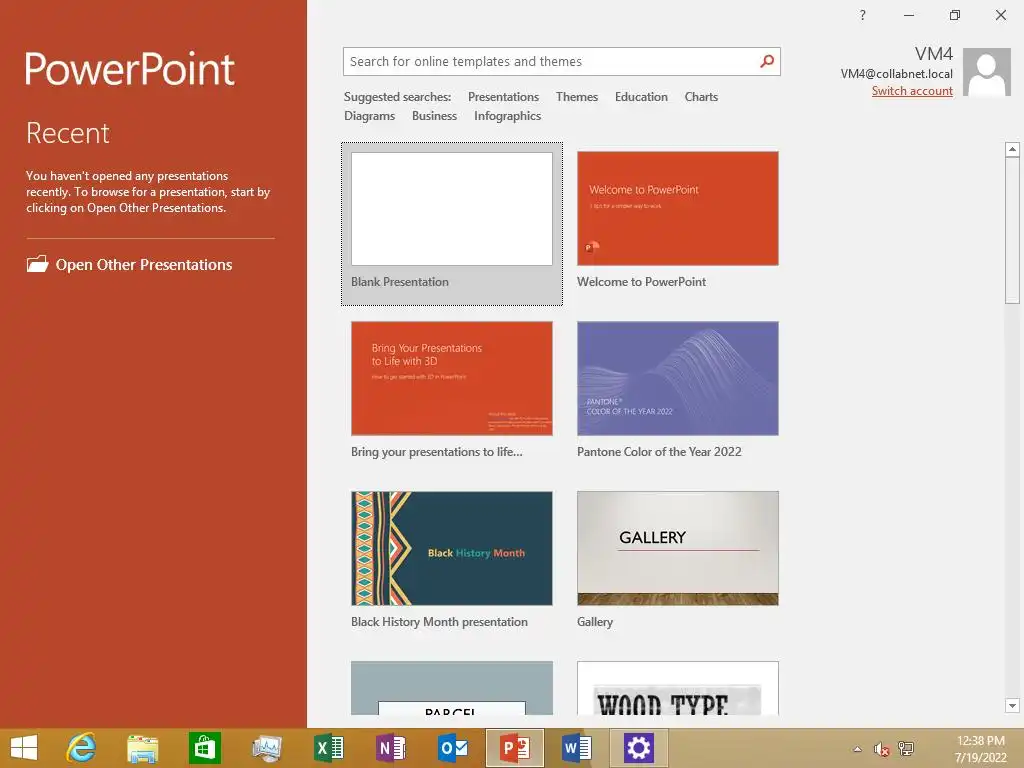Launch Internet Explorer from the taskbar
The width and height of the screenshot is (1024, 768).
coord(82,748)
